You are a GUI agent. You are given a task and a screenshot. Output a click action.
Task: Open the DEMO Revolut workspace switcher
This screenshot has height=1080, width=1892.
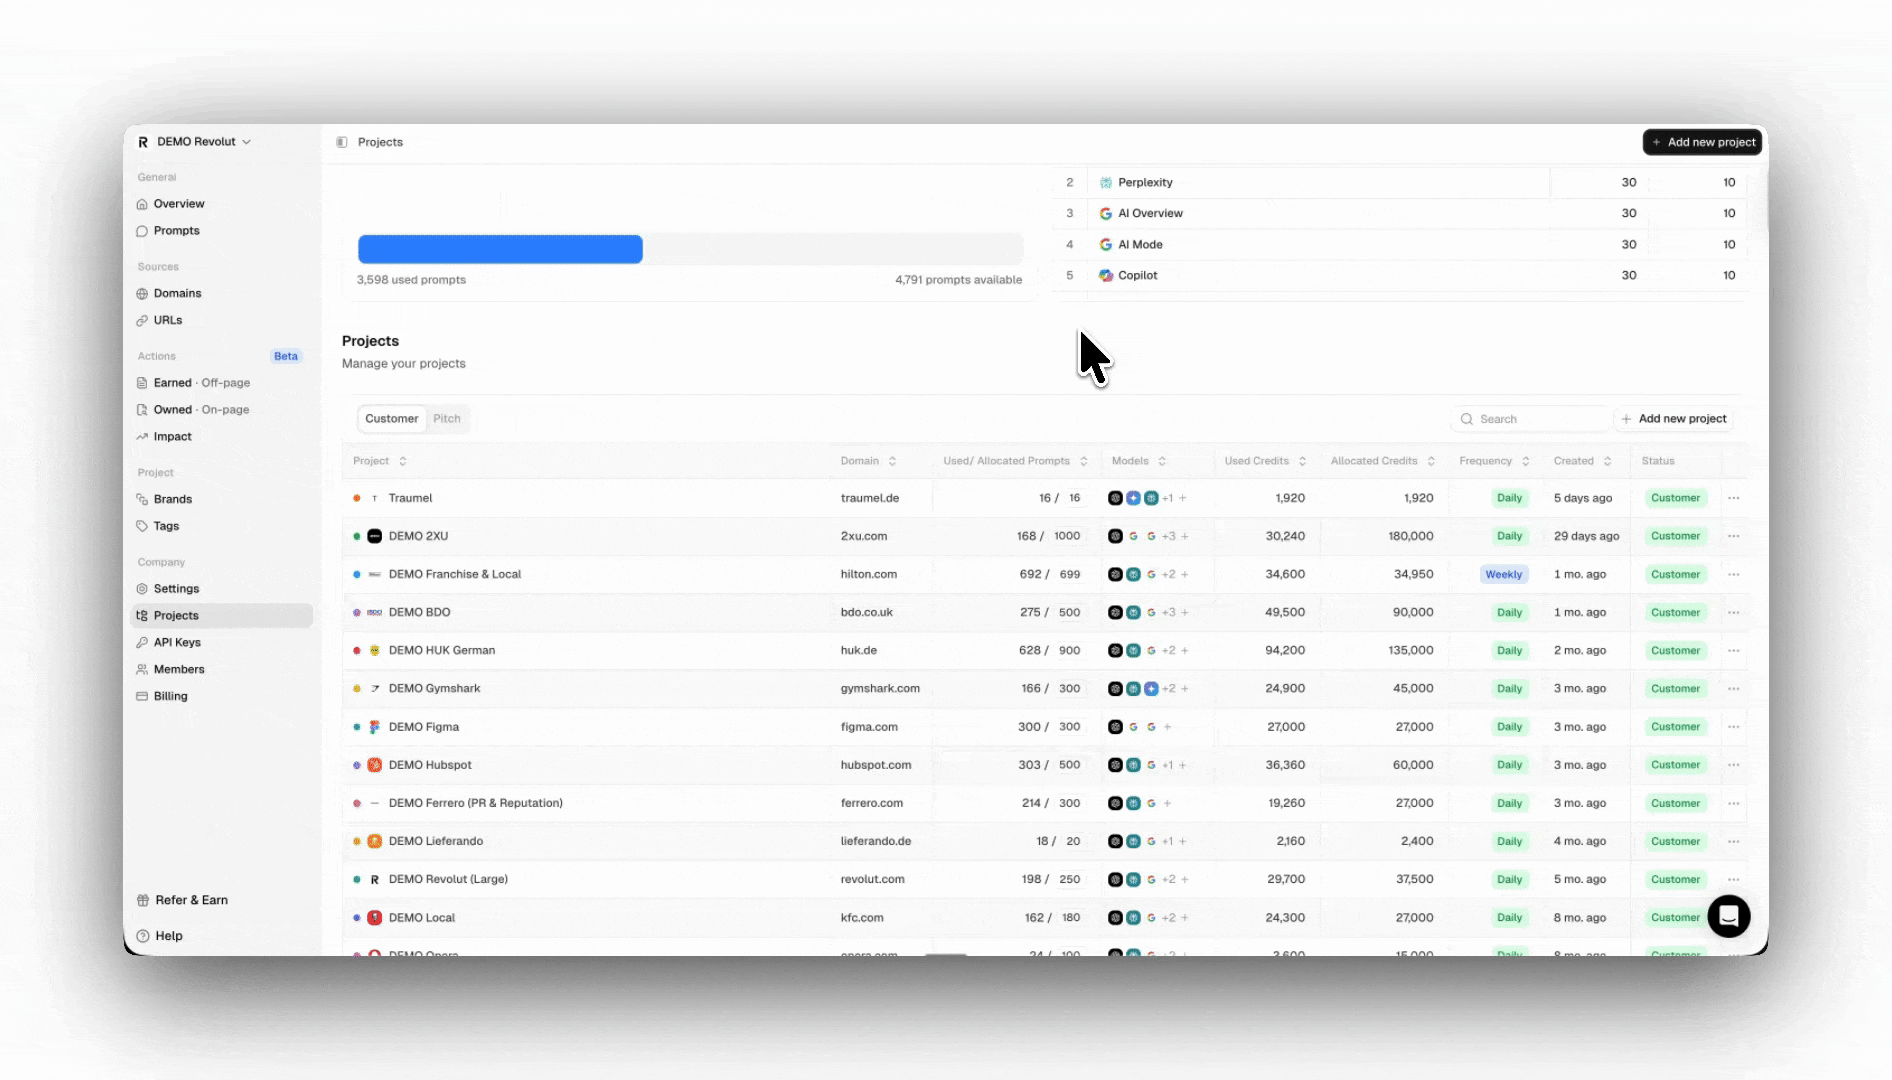tap(194, 142)
